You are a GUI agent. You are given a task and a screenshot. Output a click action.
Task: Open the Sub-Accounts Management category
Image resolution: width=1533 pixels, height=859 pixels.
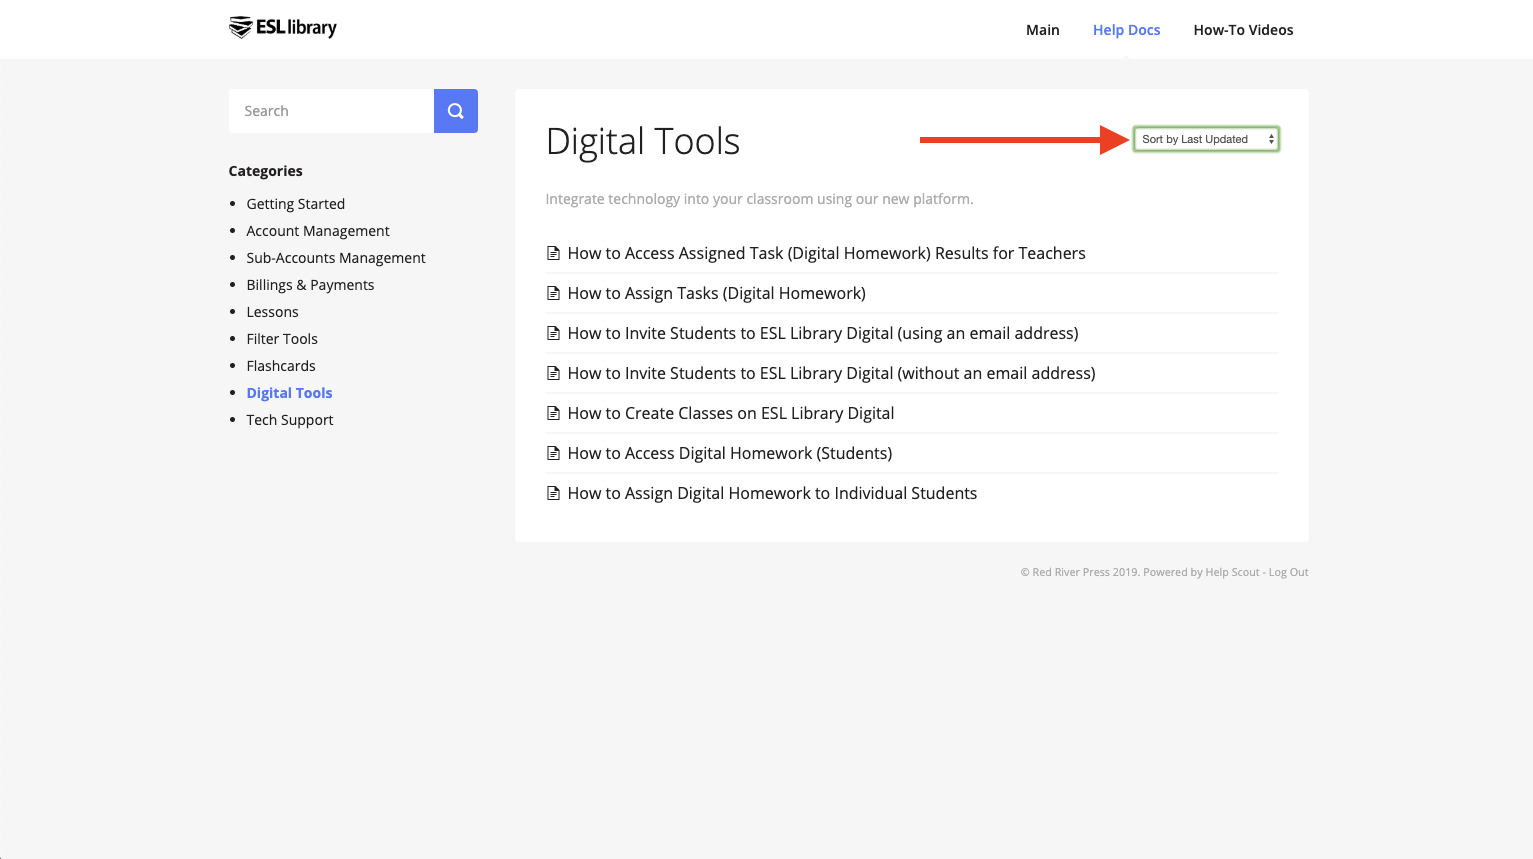(x=336, y=258)
